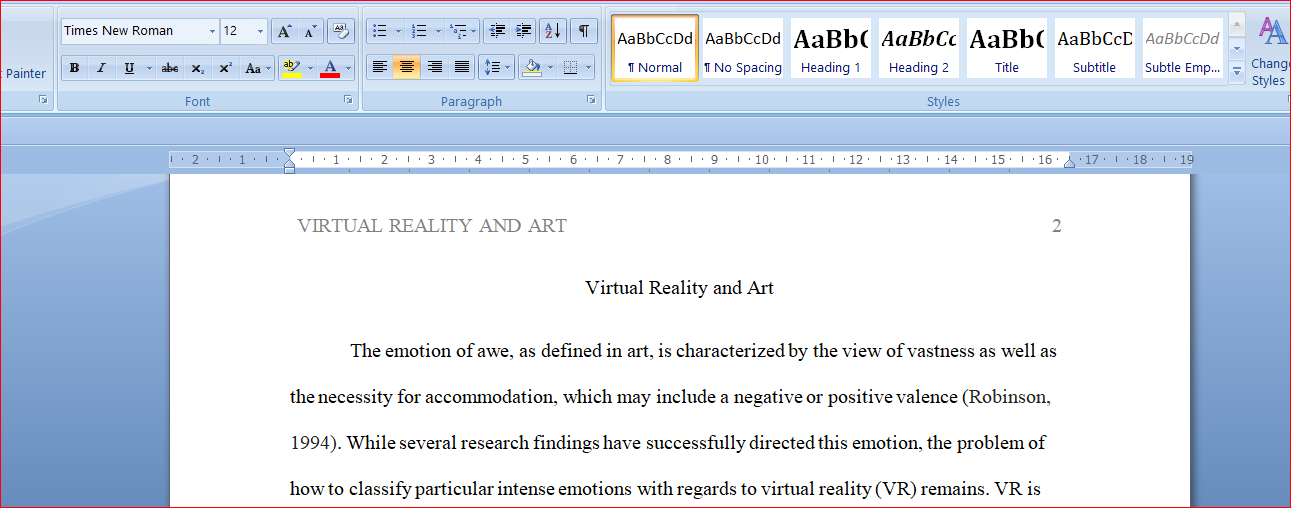Toggle strikethrough formatting
The image size is (1291, 508).
click(170, 68)
